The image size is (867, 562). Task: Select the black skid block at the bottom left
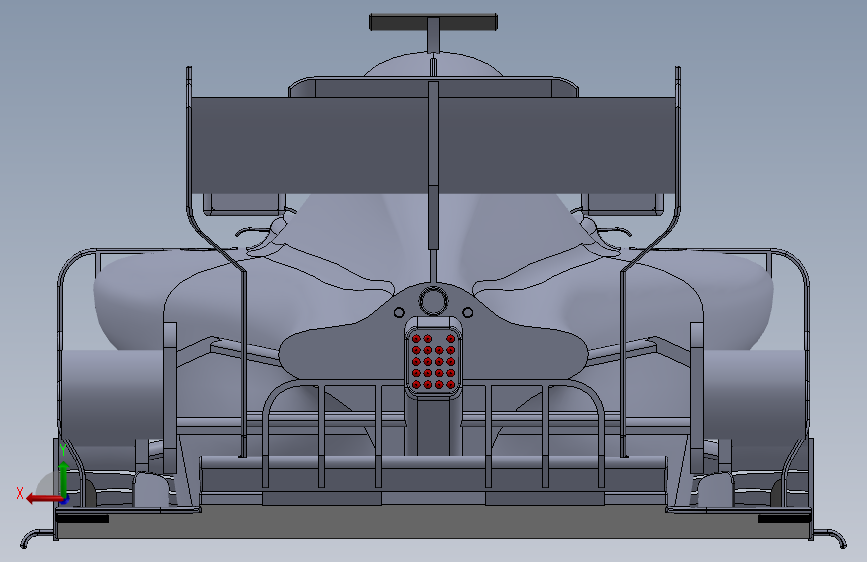coord(83,518)
